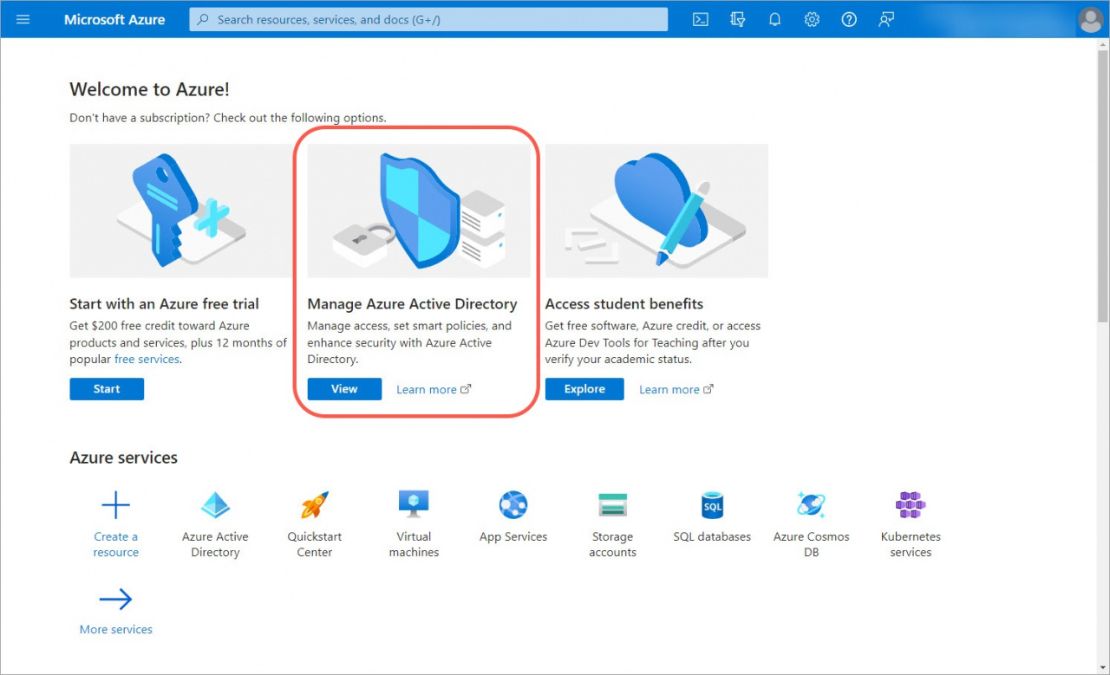Click the Azure services section heading

123,458
